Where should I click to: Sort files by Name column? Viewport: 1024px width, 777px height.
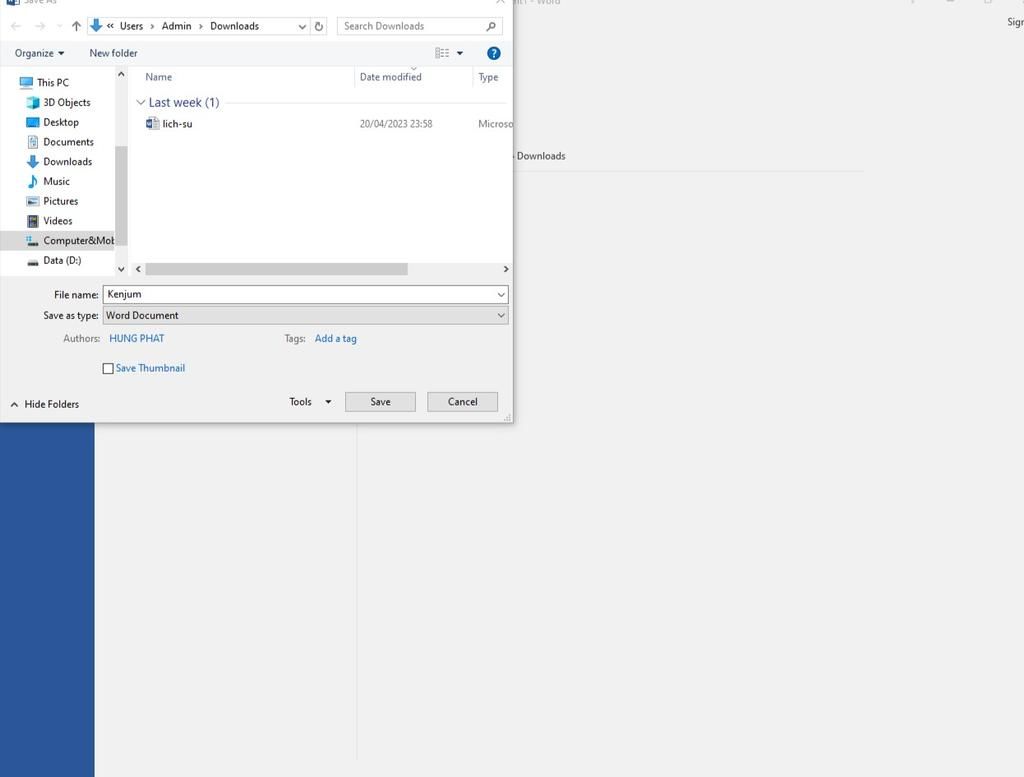pyautogui.click(x=159, y=77)
